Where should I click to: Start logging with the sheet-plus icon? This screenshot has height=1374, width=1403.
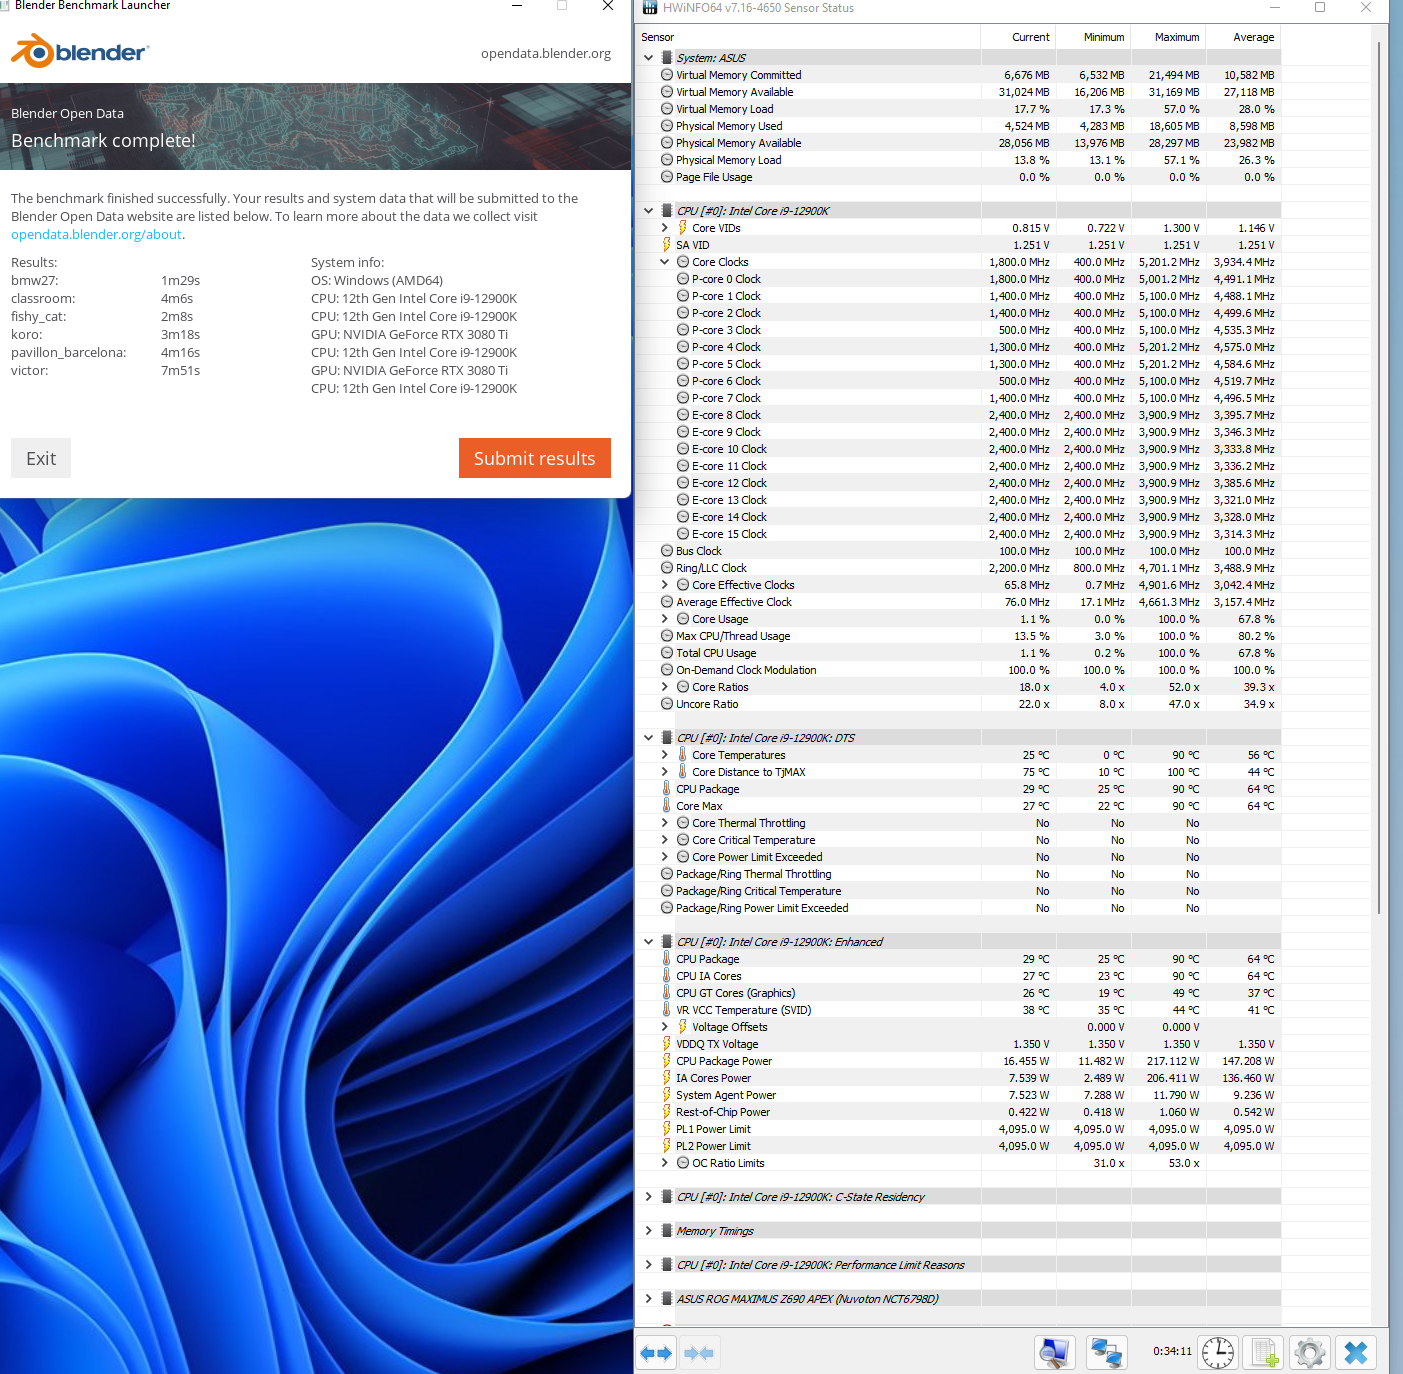pos(1264,1353)
